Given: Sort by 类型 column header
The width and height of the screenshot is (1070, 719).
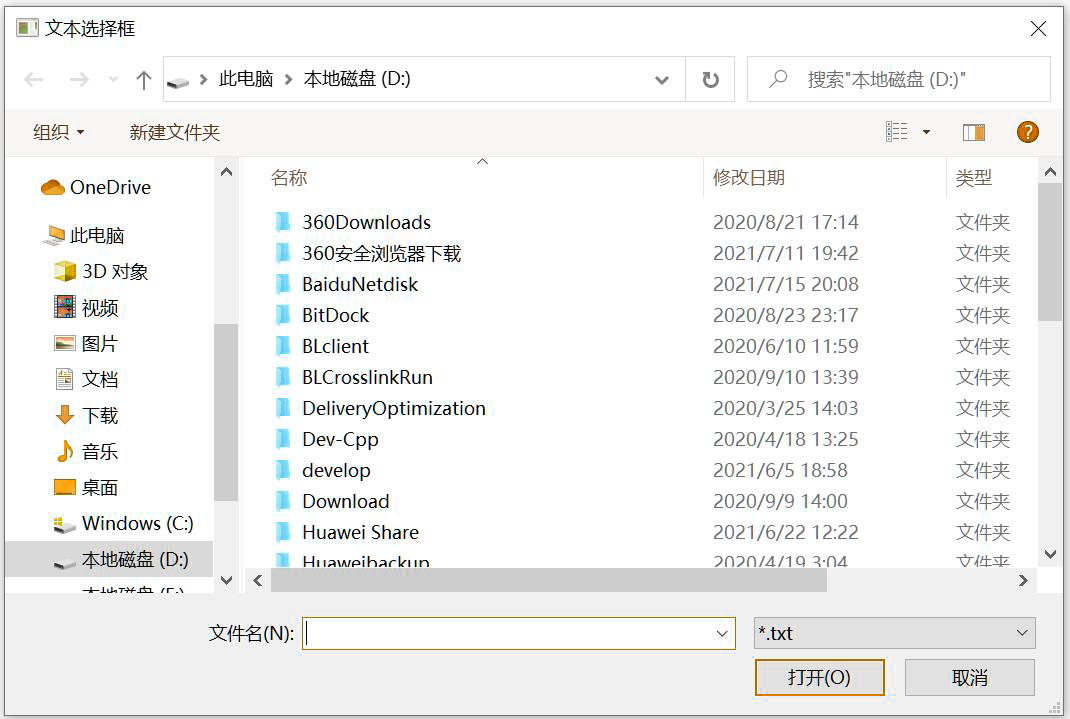Looking at the screenshot, I should (973, 178).
